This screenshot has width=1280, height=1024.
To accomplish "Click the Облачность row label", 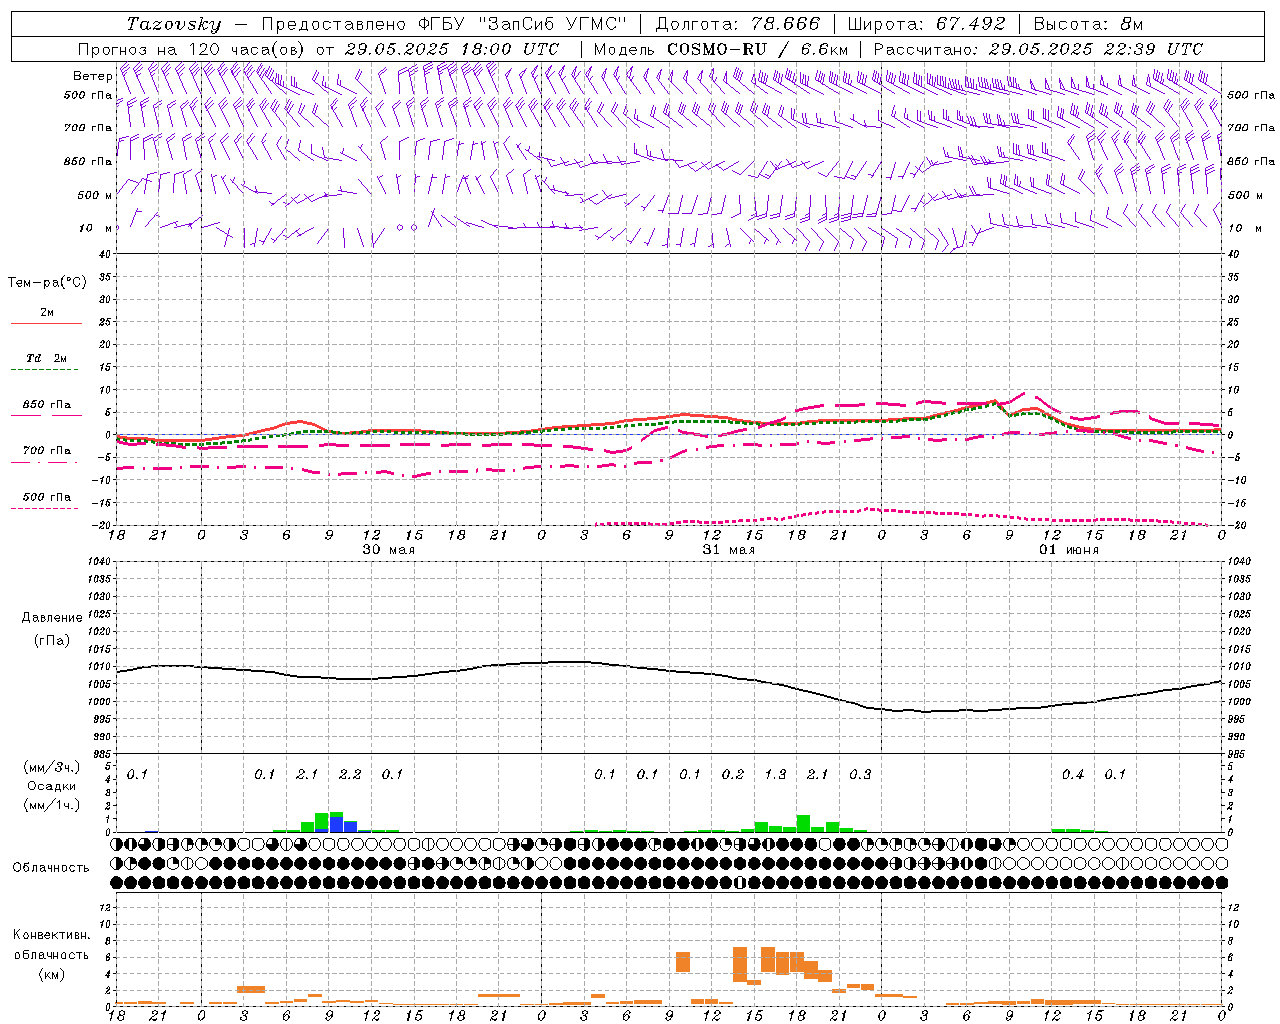I will (51, 868).
